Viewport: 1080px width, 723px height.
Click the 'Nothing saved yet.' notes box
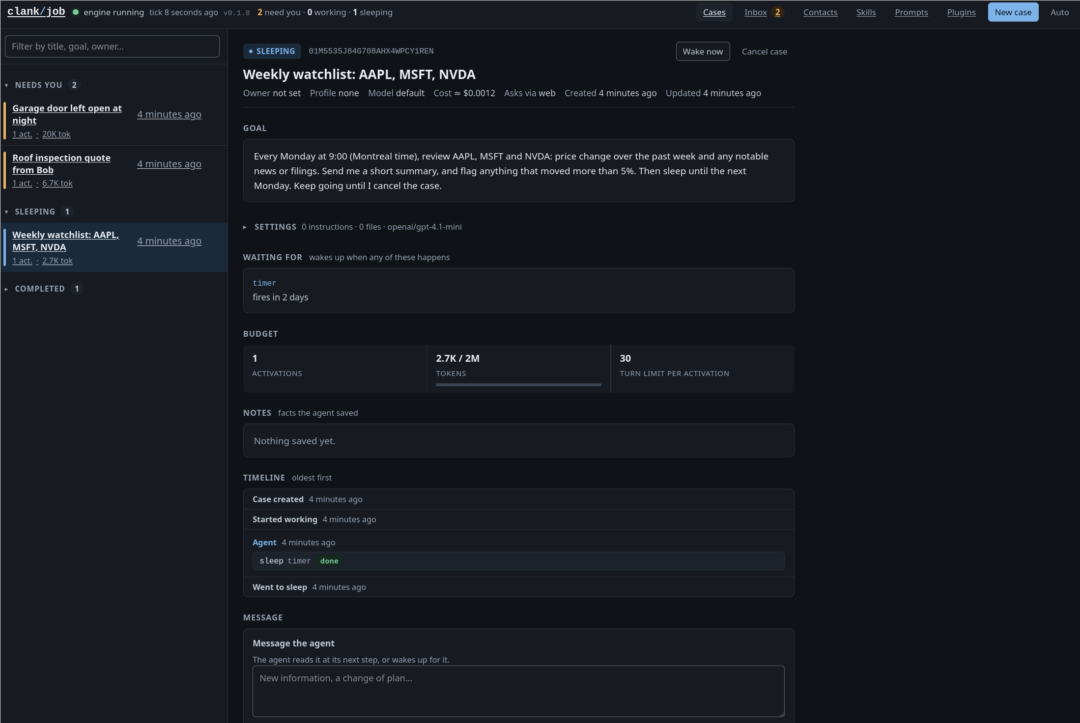click(x=518, y=441)
